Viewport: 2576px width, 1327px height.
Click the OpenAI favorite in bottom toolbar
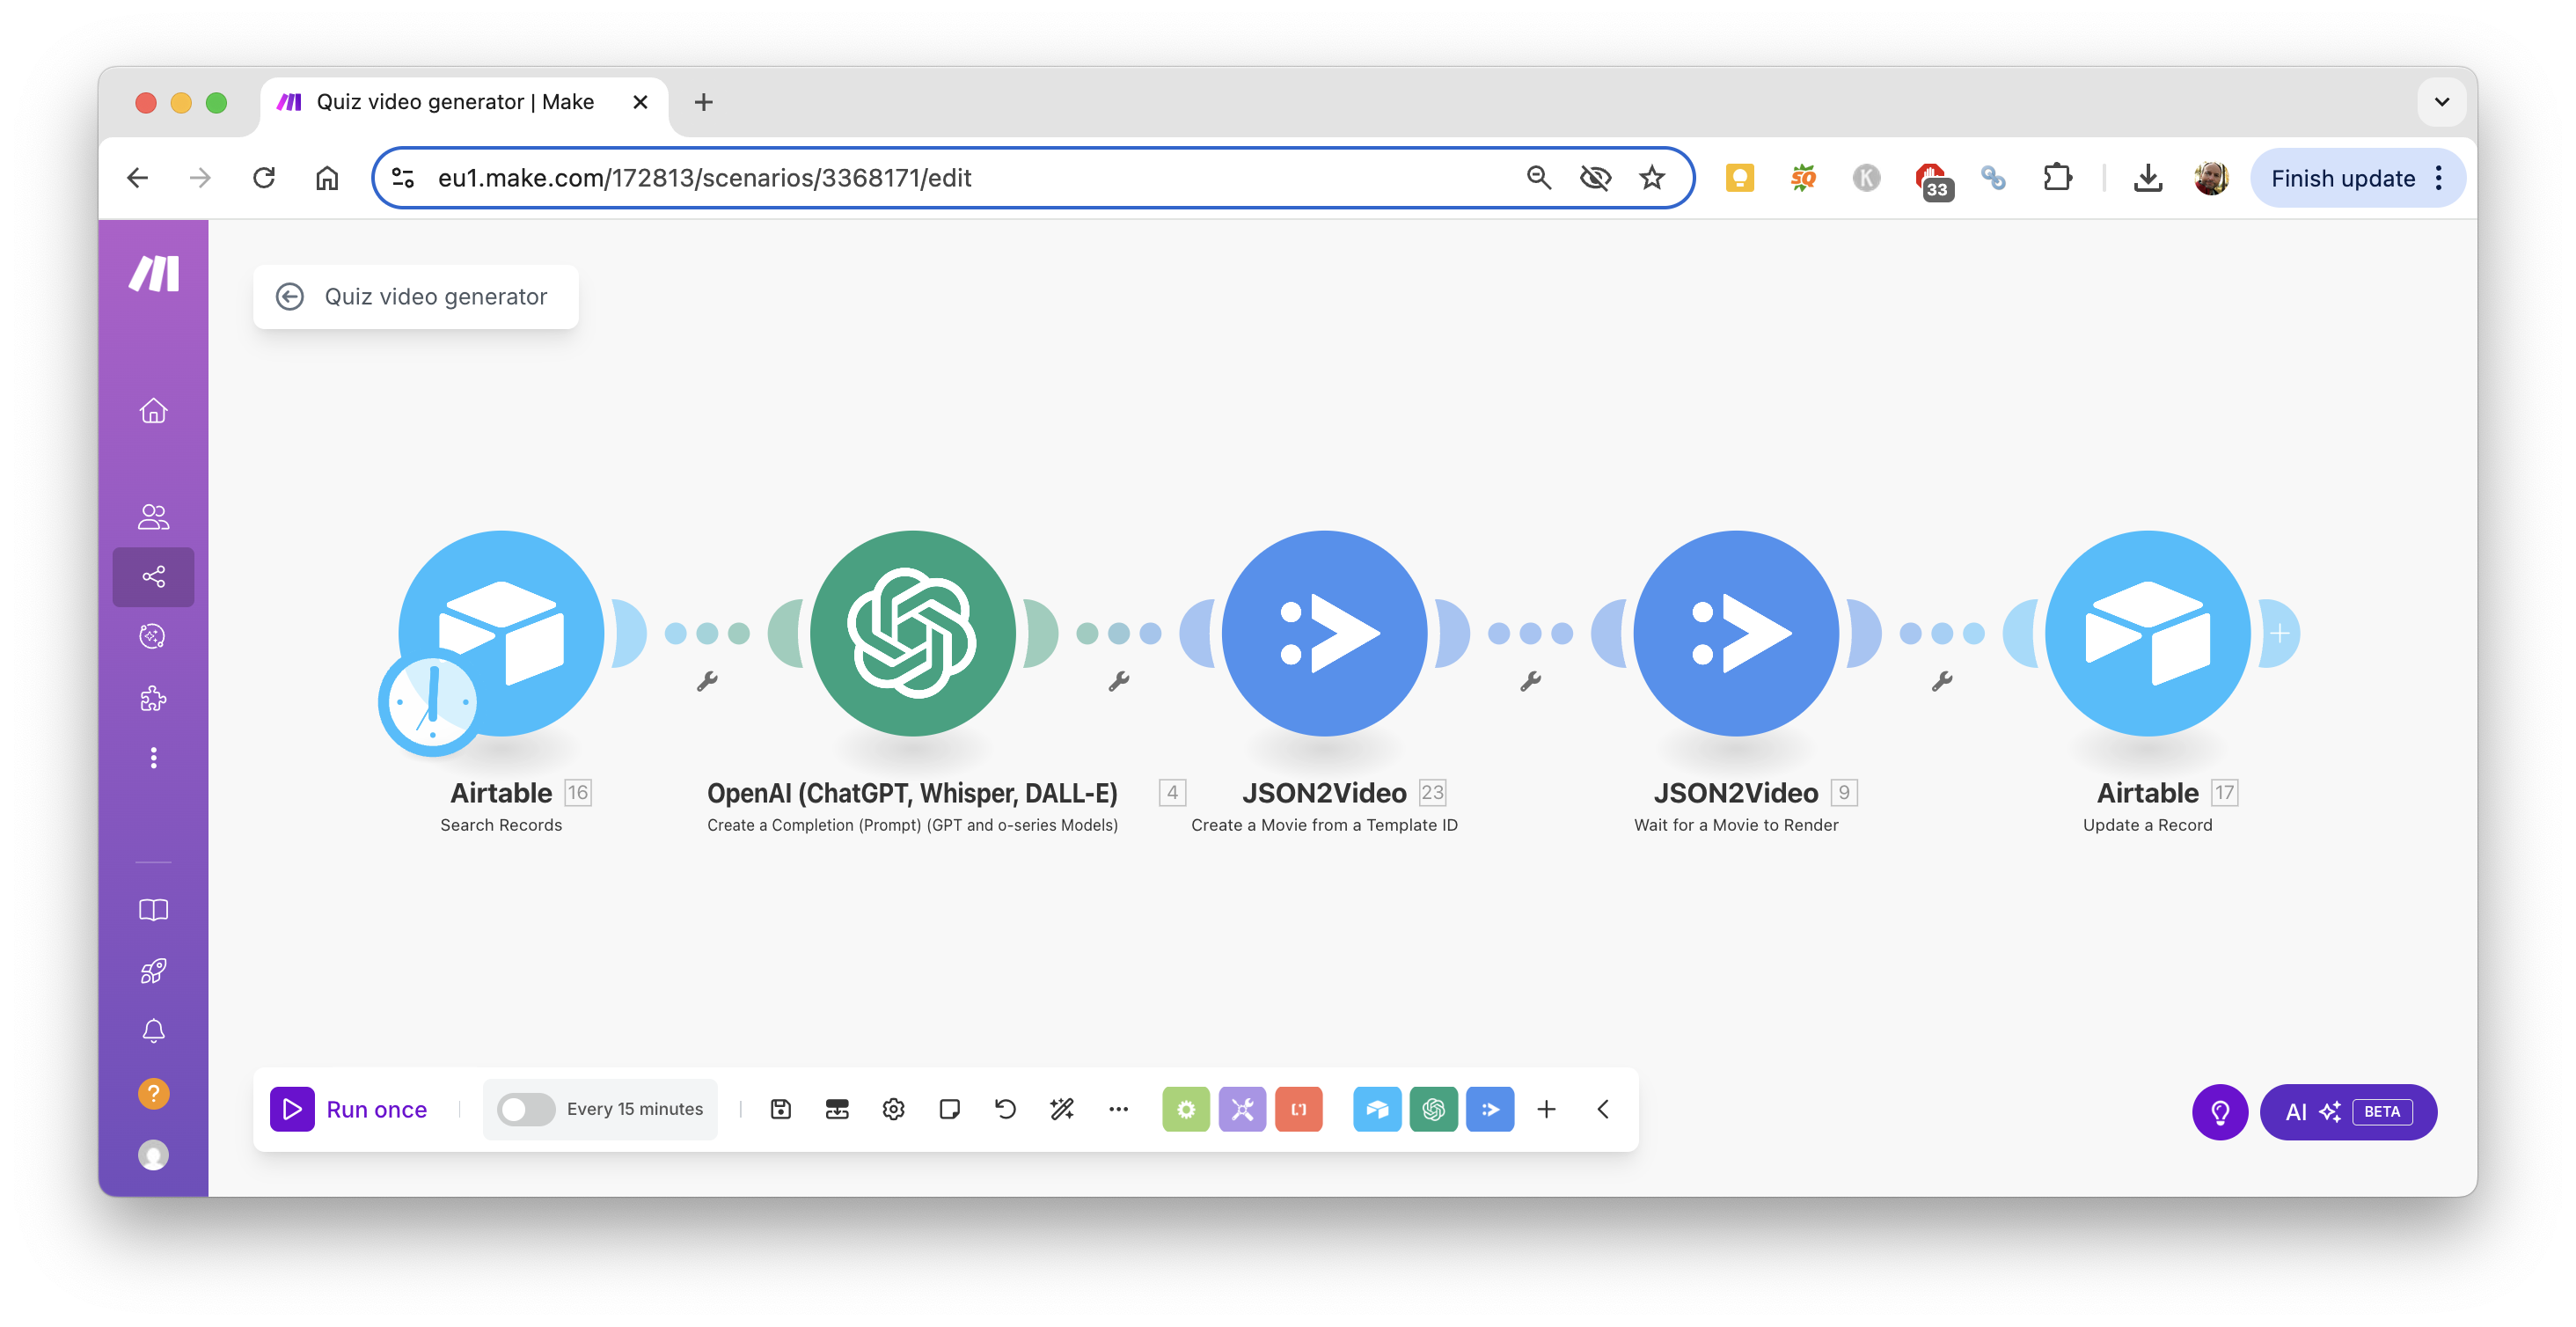click(1433, 1109)
